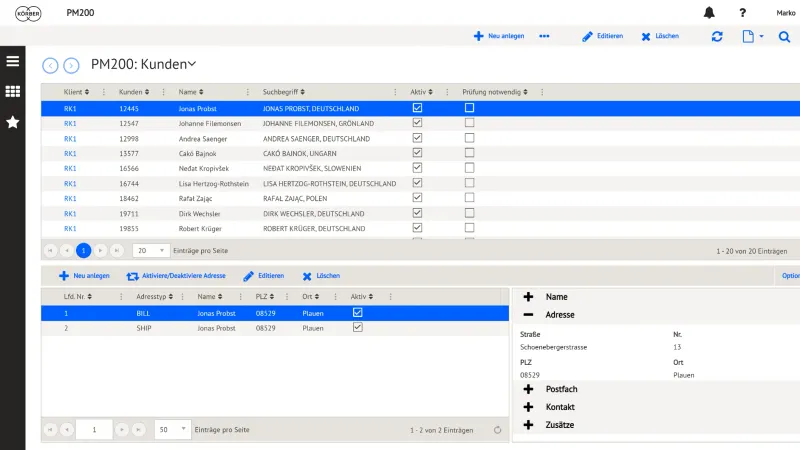Open entries per page dropdown showing 20
Image resolution: width=800 pixels, height=450 pixels.
pyautogui.click(x=151, y=251)
